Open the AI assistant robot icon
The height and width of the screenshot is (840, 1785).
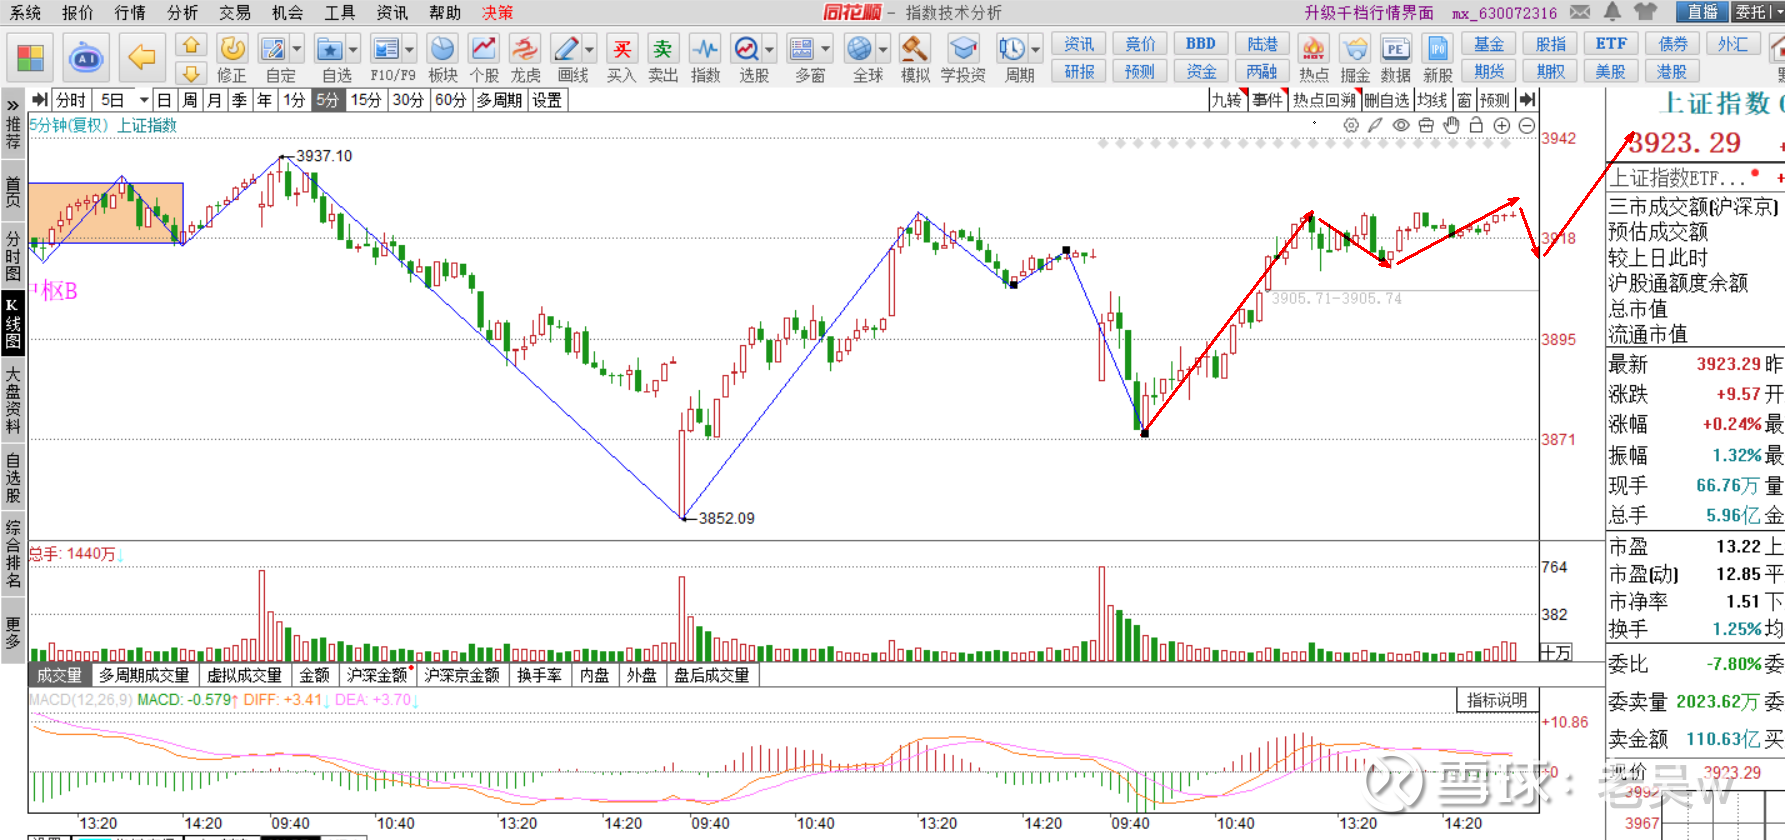pyautogui.click(x=87, y=59)
